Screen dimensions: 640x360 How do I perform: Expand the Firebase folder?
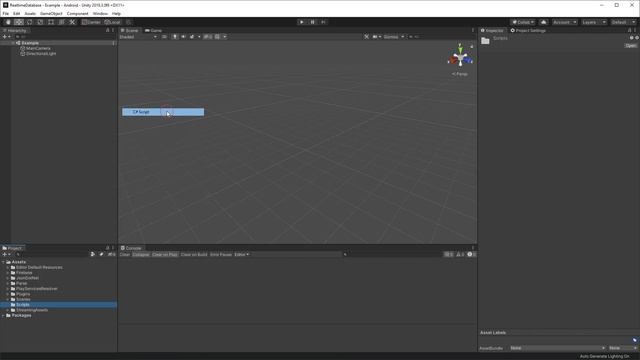tap(8, 273)
